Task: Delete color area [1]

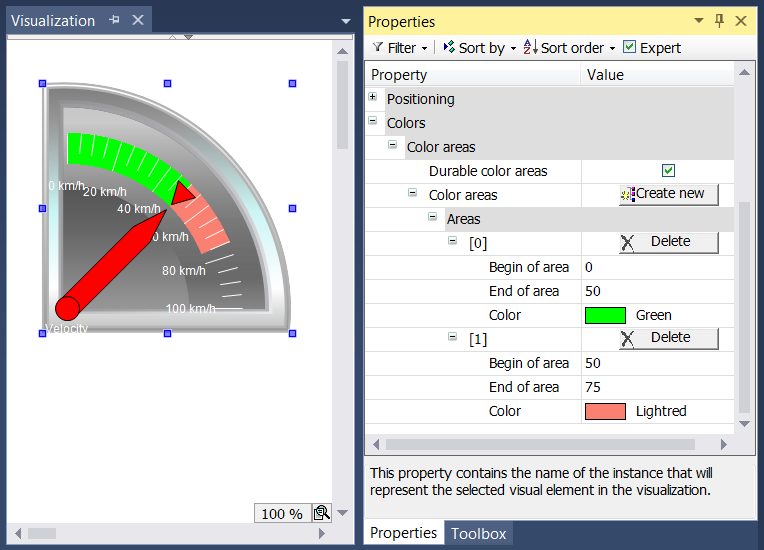Action: pyautogui.click(x=668, y=338)
